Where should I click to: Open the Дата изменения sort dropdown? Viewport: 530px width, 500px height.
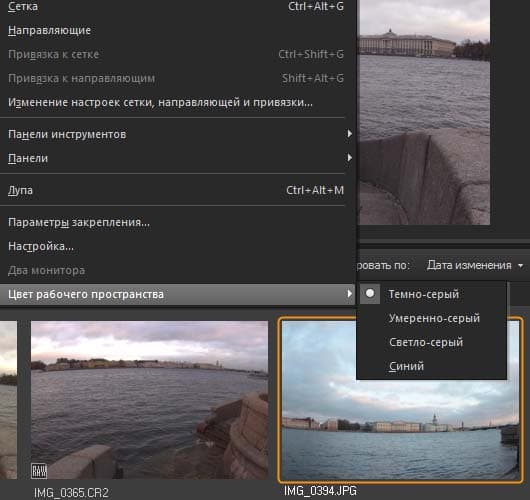(475, 265)
